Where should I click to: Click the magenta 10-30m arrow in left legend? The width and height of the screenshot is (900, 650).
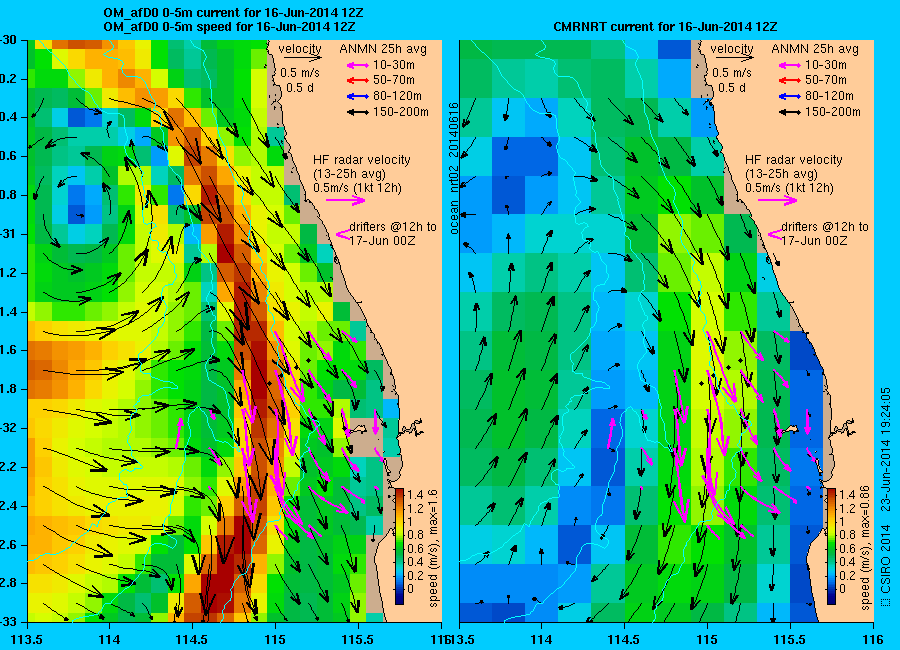358,65
